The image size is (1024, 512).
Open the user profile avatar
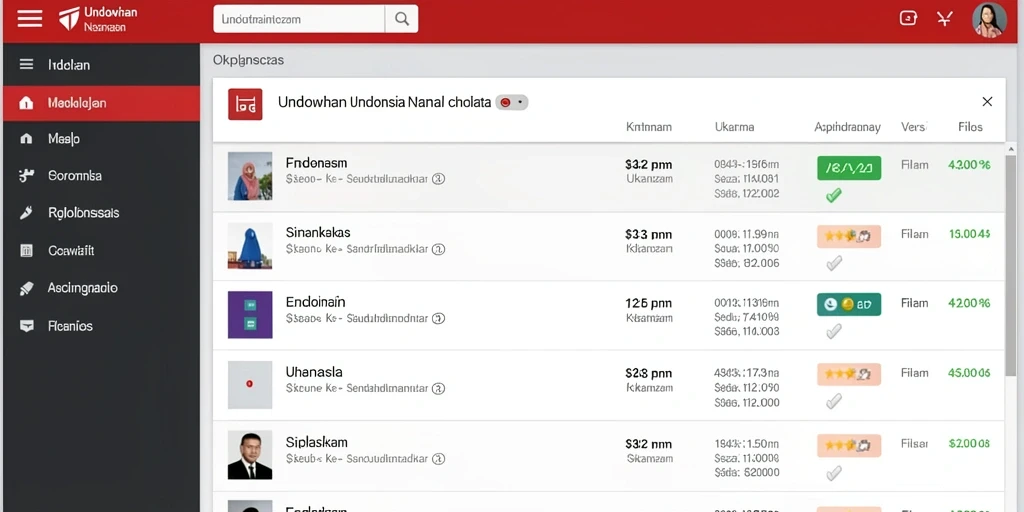[x=989, y=20]
